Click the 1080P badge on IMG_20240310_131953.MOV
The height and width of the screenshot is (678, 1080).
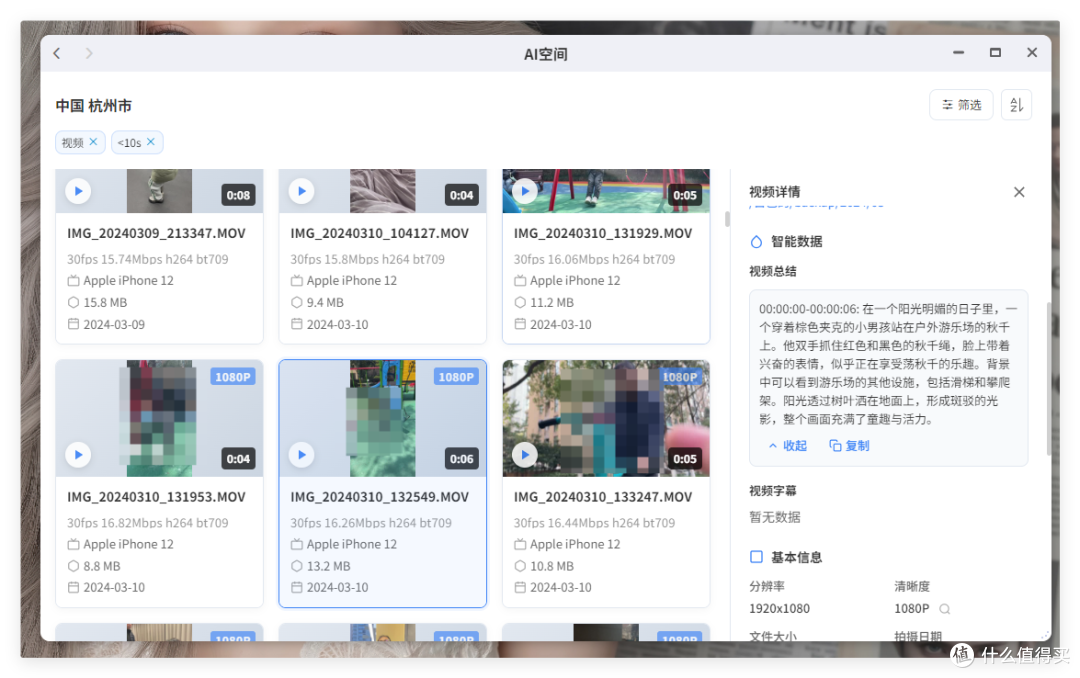[233, 377]
